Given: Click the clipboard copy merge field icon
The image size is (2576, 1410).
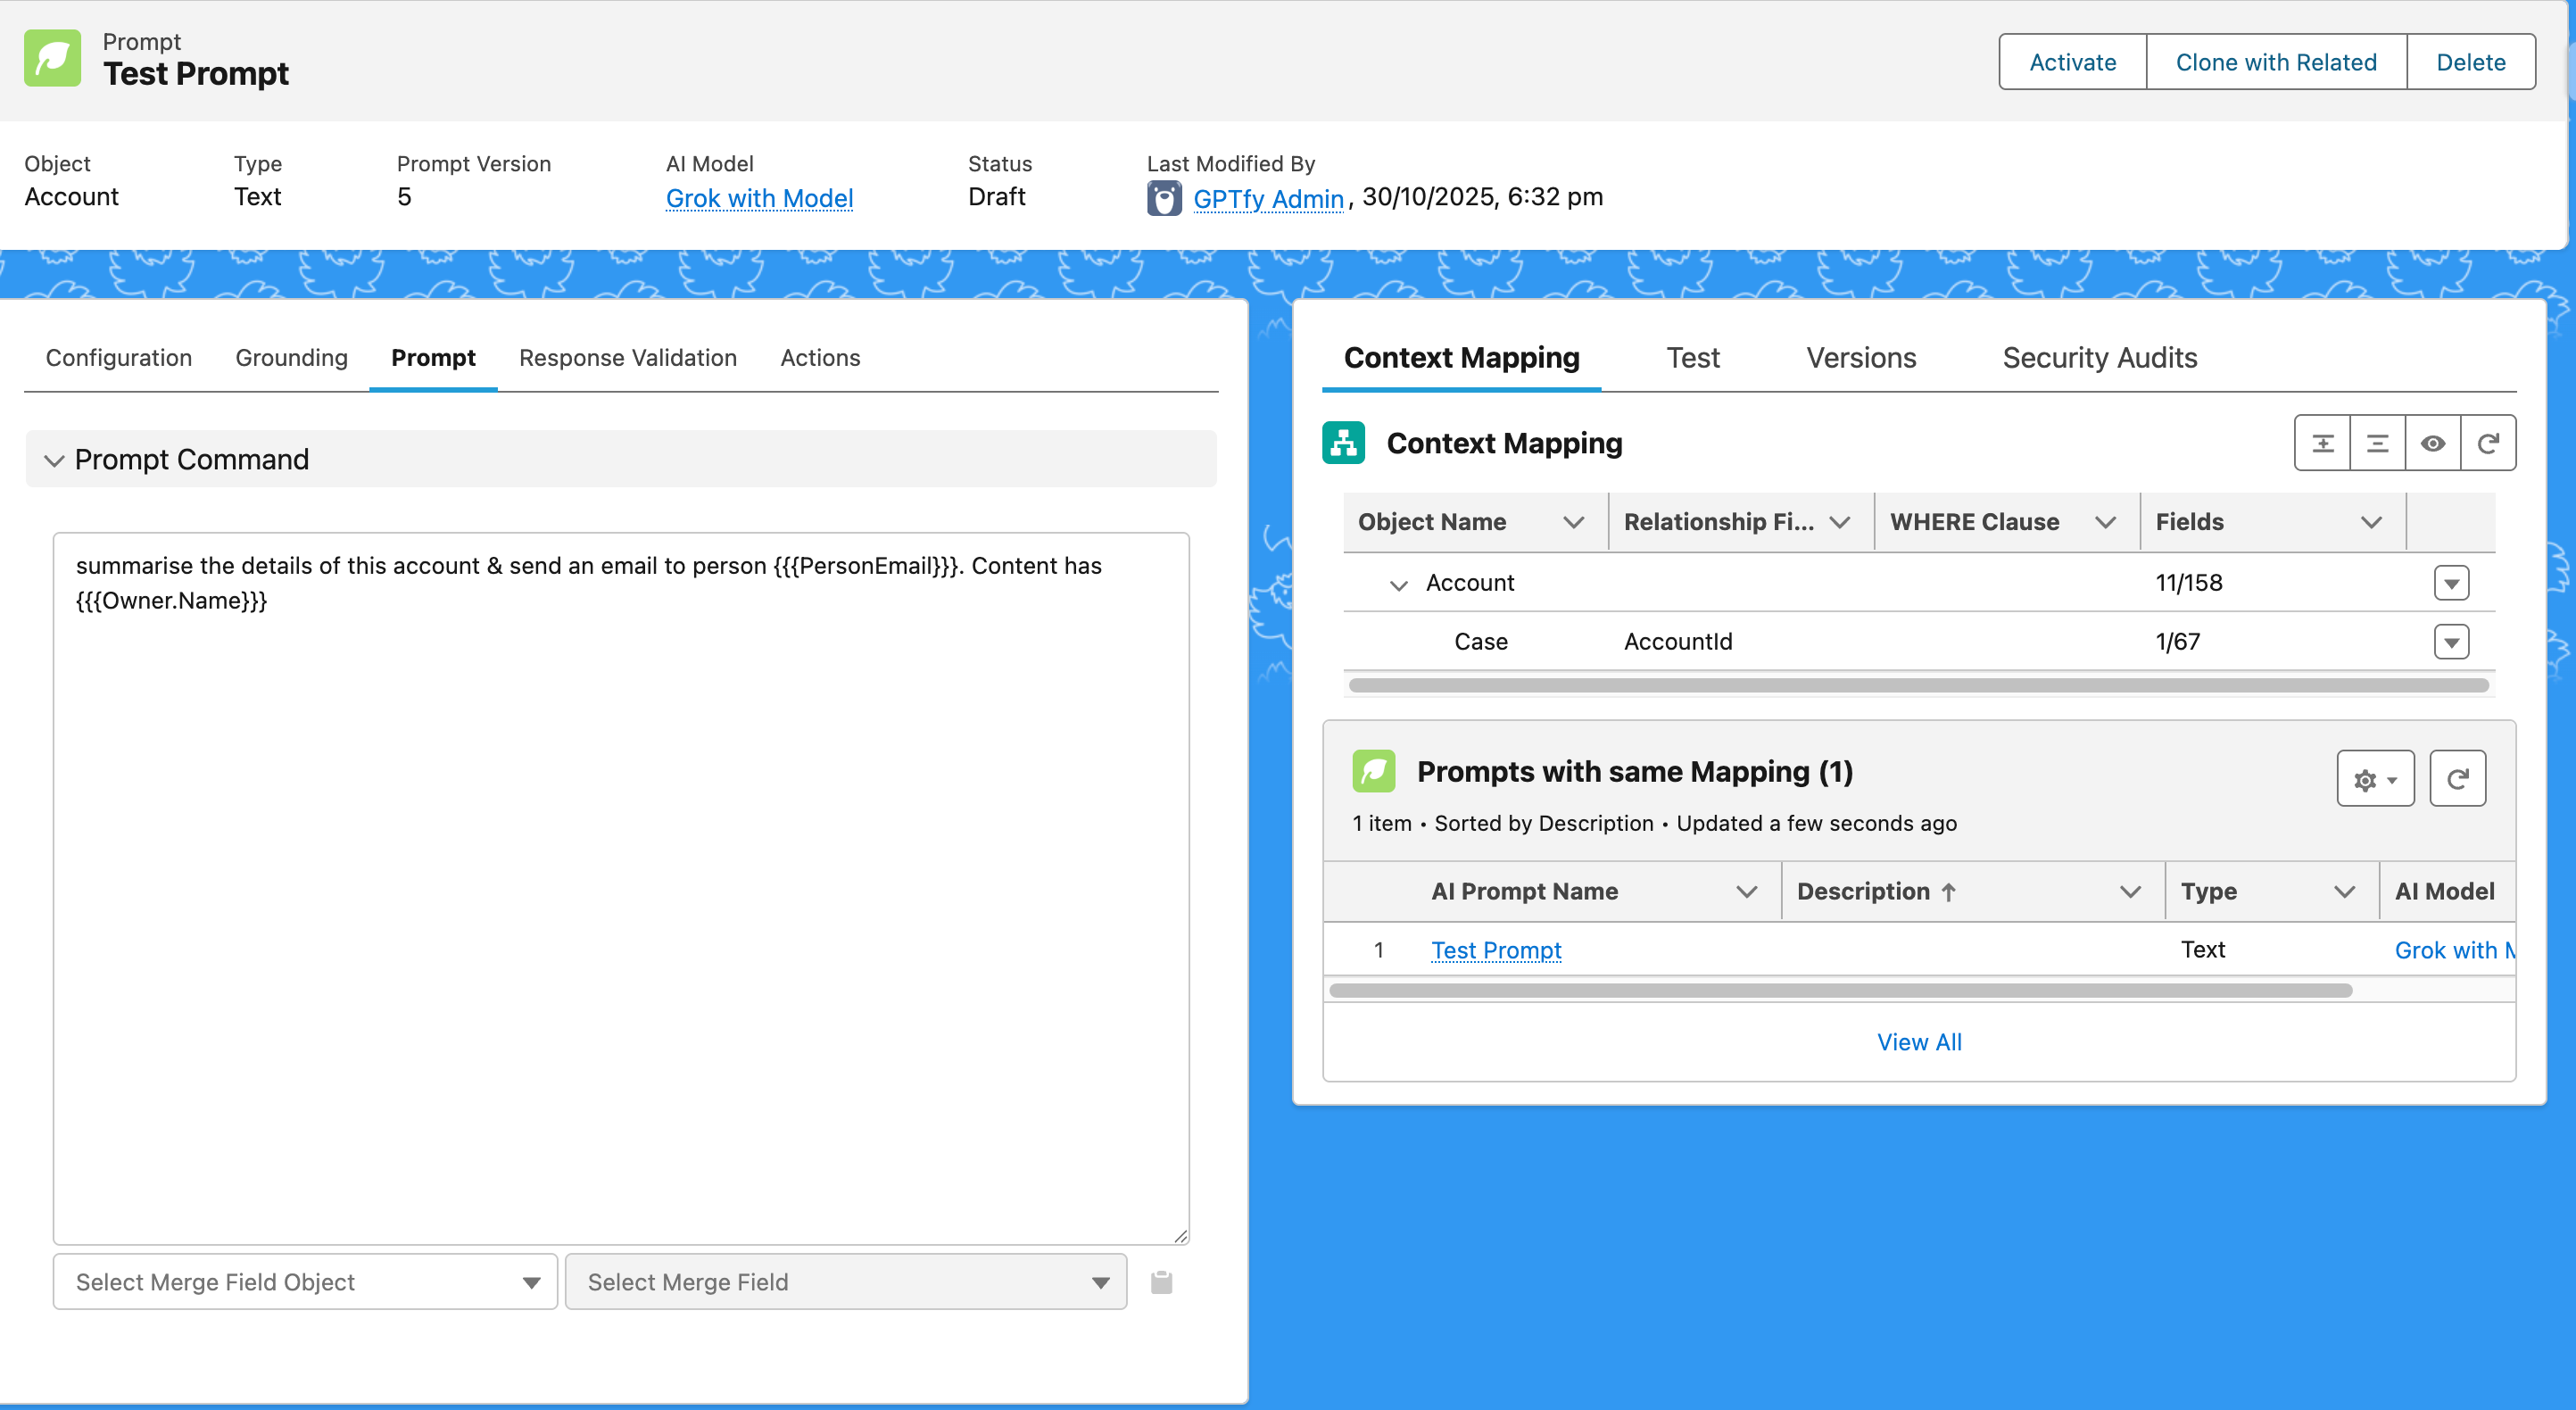Looking at the screenshot, I should click(1161, 1282).
